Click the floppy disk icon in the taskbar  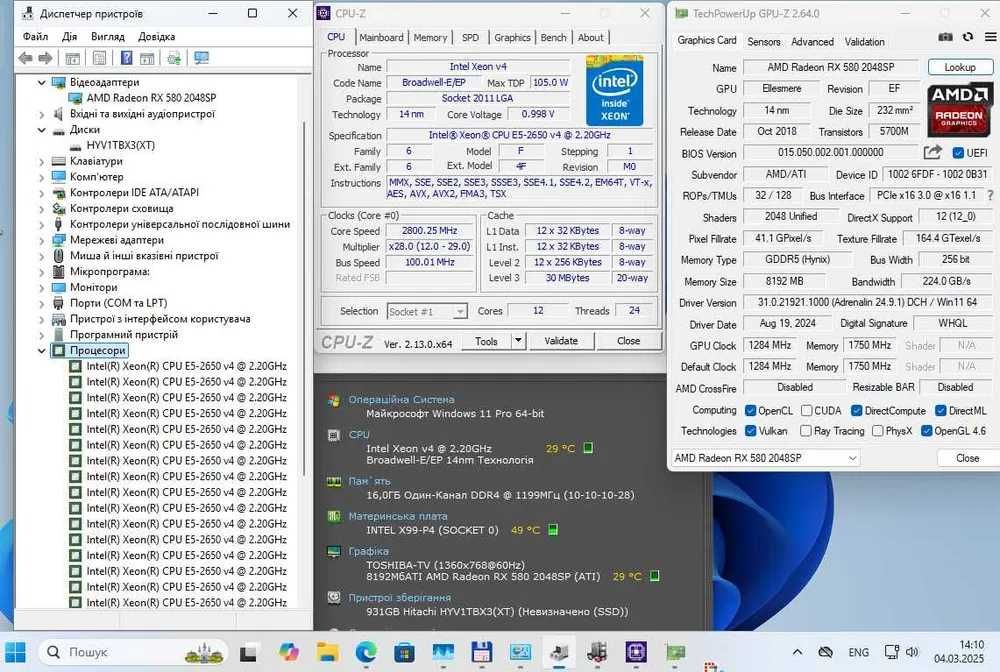pyautogui.click(x=482, y=652)
